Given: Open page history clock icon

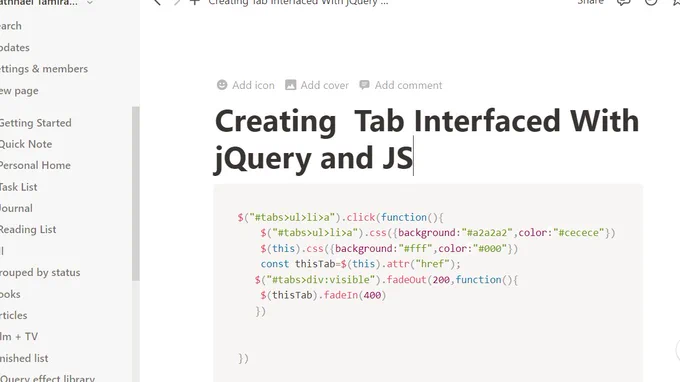Looking at the screenshot, I should [651, 2].
